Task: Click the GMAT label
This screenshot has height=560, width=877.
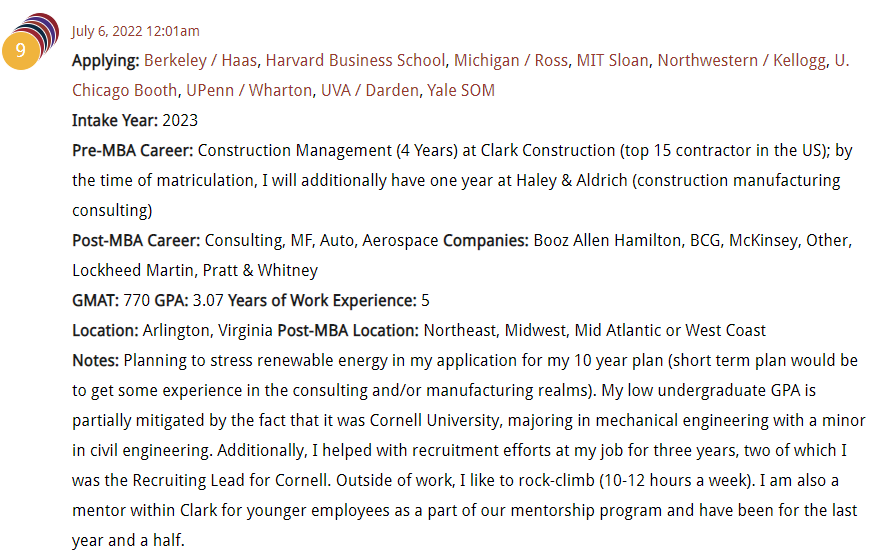Action: tap(95, 300)
